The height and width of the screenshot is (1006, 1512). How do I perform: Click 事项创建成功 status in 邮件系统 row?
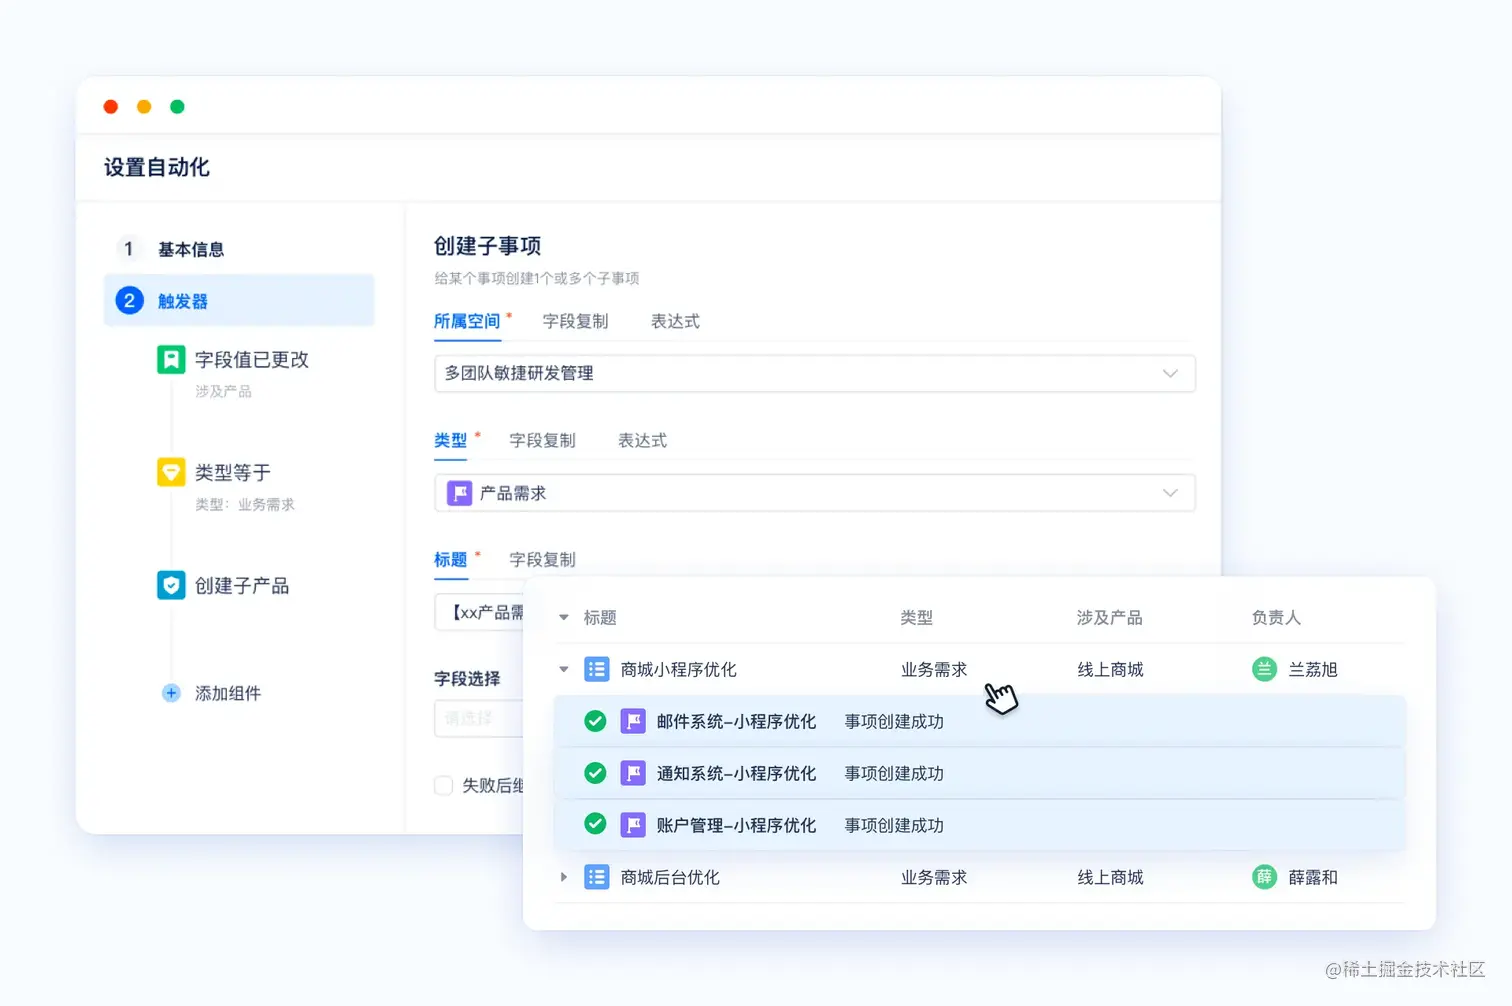point(894,721)
